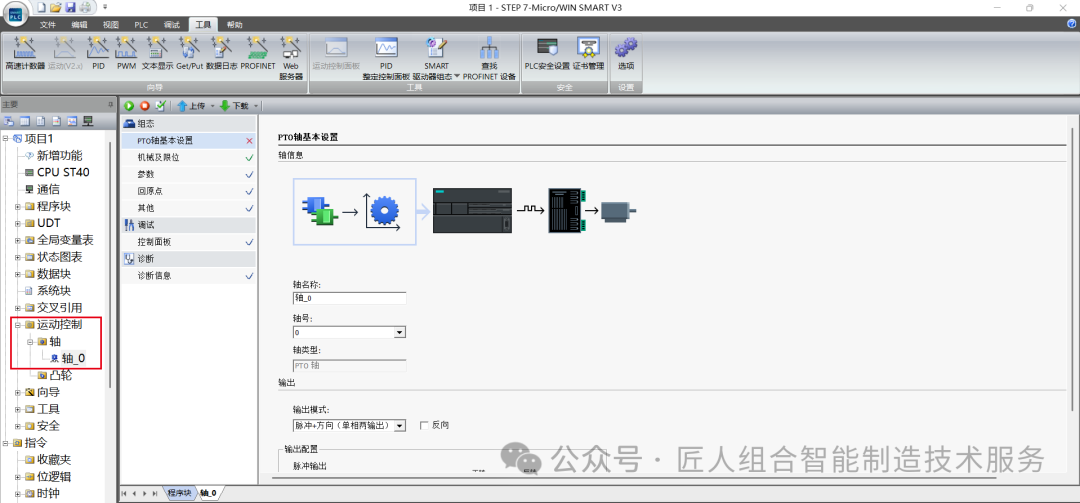Open the Get/Put wizard
The width and height of the screenshot is (1080, 503).
coord(189,51)
